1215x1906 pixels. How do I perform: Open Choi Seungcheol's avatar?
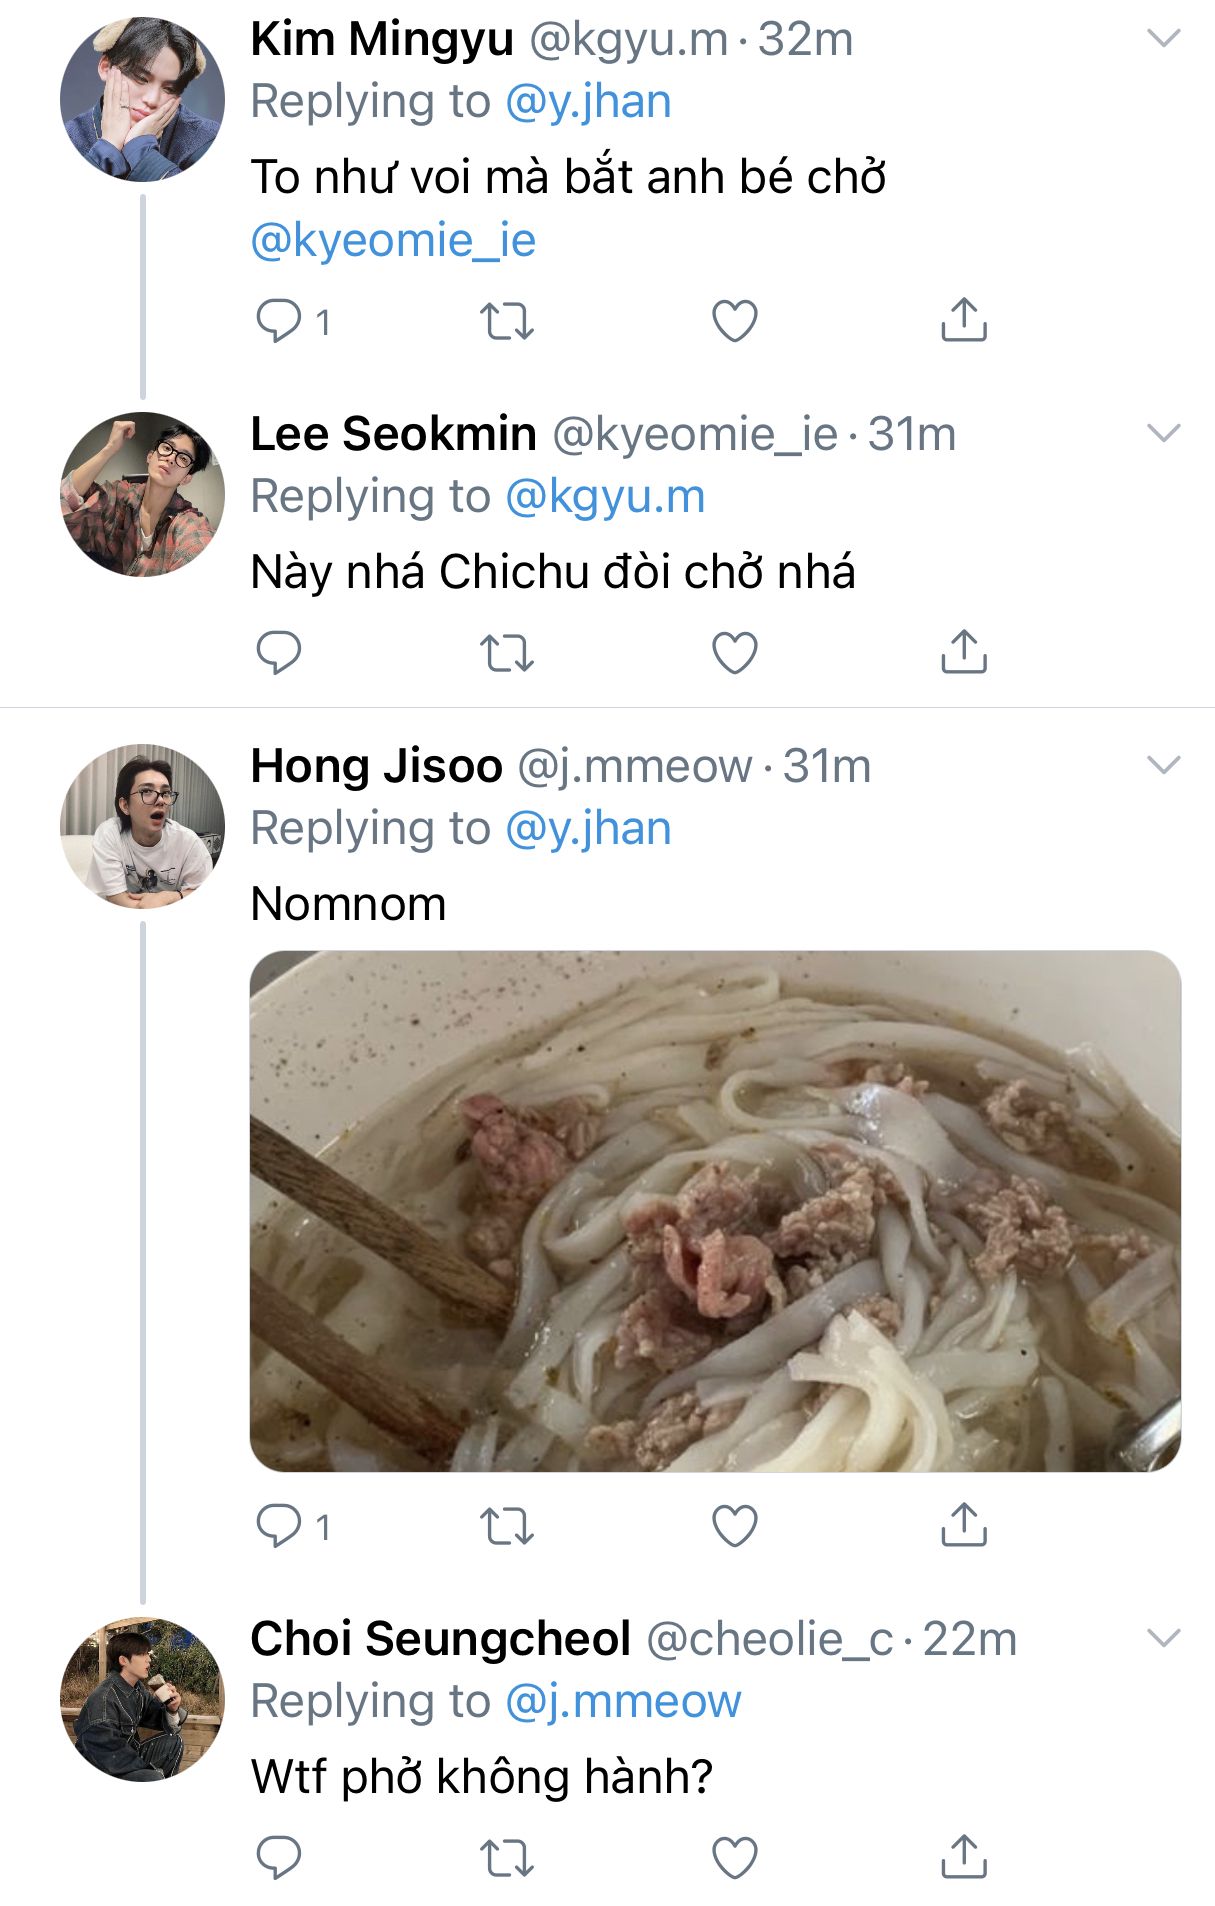pos(142,1699)
